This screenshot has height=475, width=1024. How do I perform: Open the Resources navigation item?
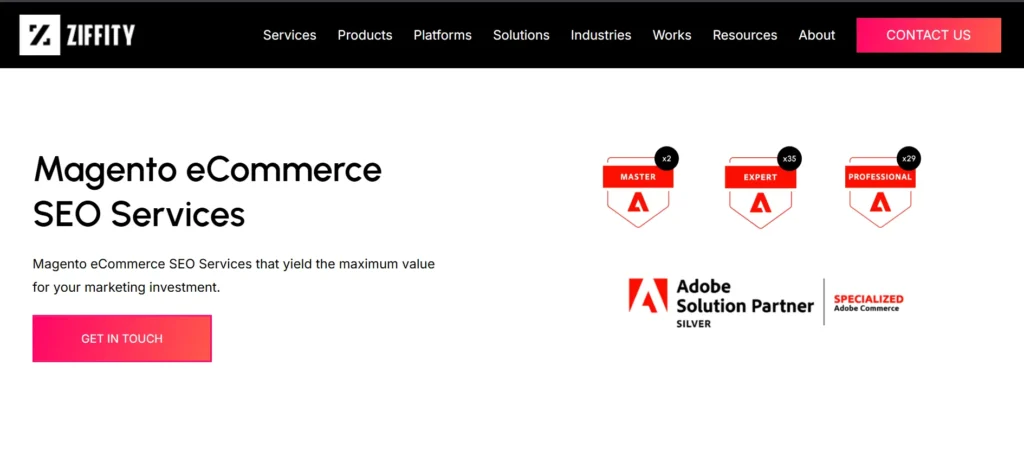(744, 35)
